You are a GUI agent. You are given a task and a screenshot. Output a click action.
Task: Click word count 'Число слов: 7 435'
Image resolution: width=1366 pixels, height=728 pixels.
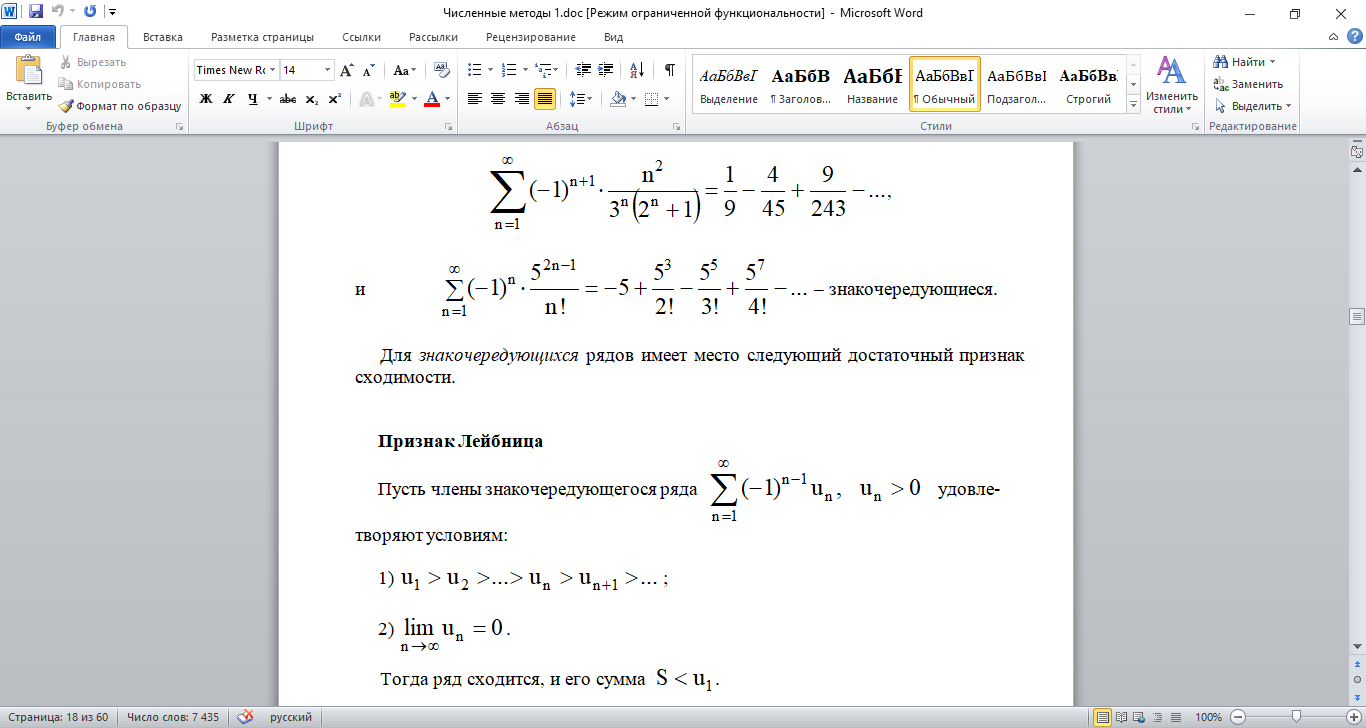174,717
